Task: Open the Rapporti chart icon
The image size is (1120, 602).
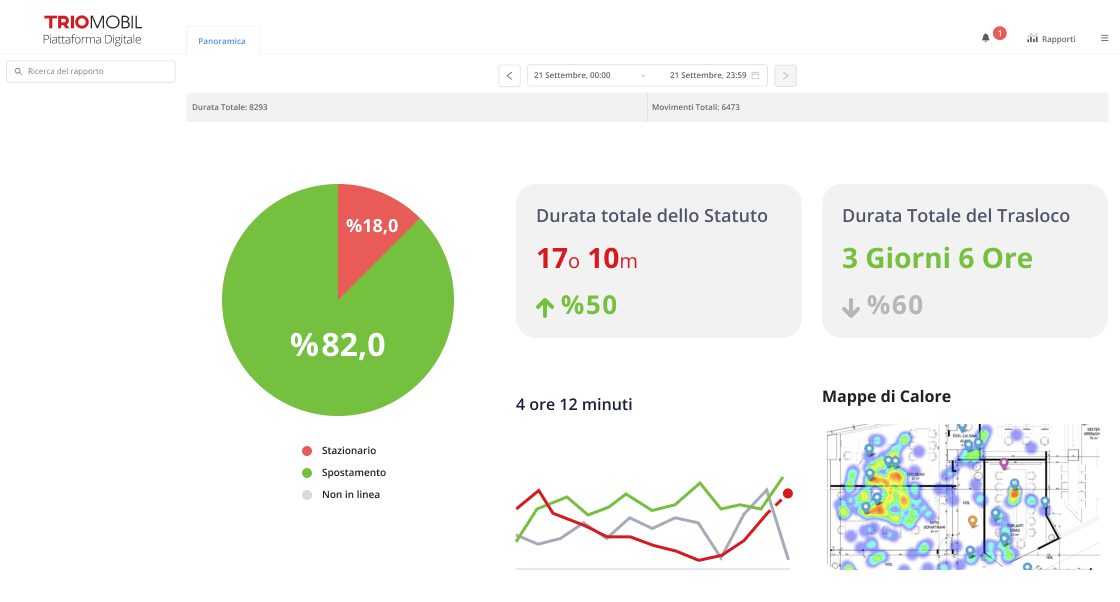Action: click(x=1032, y=39)
